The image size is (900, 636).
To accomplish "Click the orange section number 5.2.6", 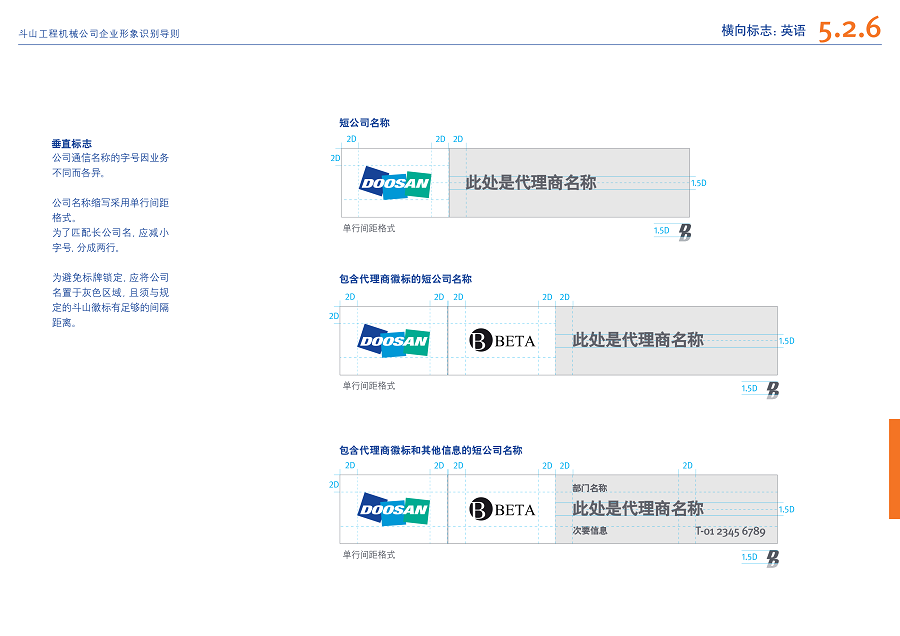I will (x=849, y=29).
